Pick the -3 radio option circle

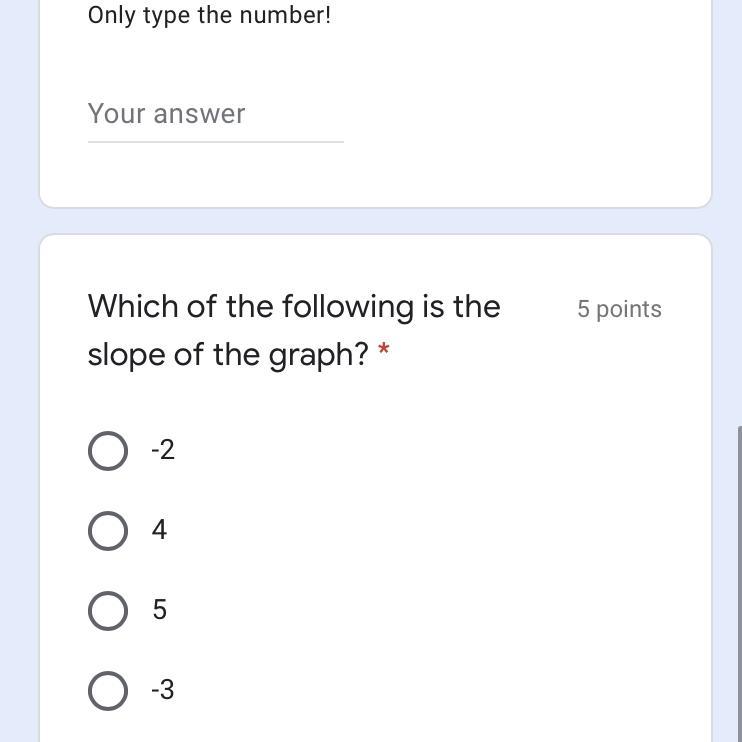tap(108, 691)
